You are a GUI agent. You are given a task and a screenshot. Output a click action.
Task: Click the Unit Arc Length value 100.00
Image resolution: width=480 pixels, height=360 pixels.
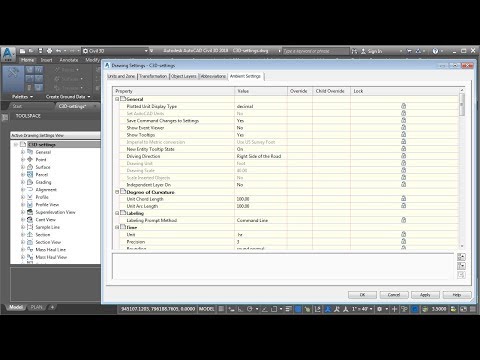pyautogui.click(x=243, y=206)
